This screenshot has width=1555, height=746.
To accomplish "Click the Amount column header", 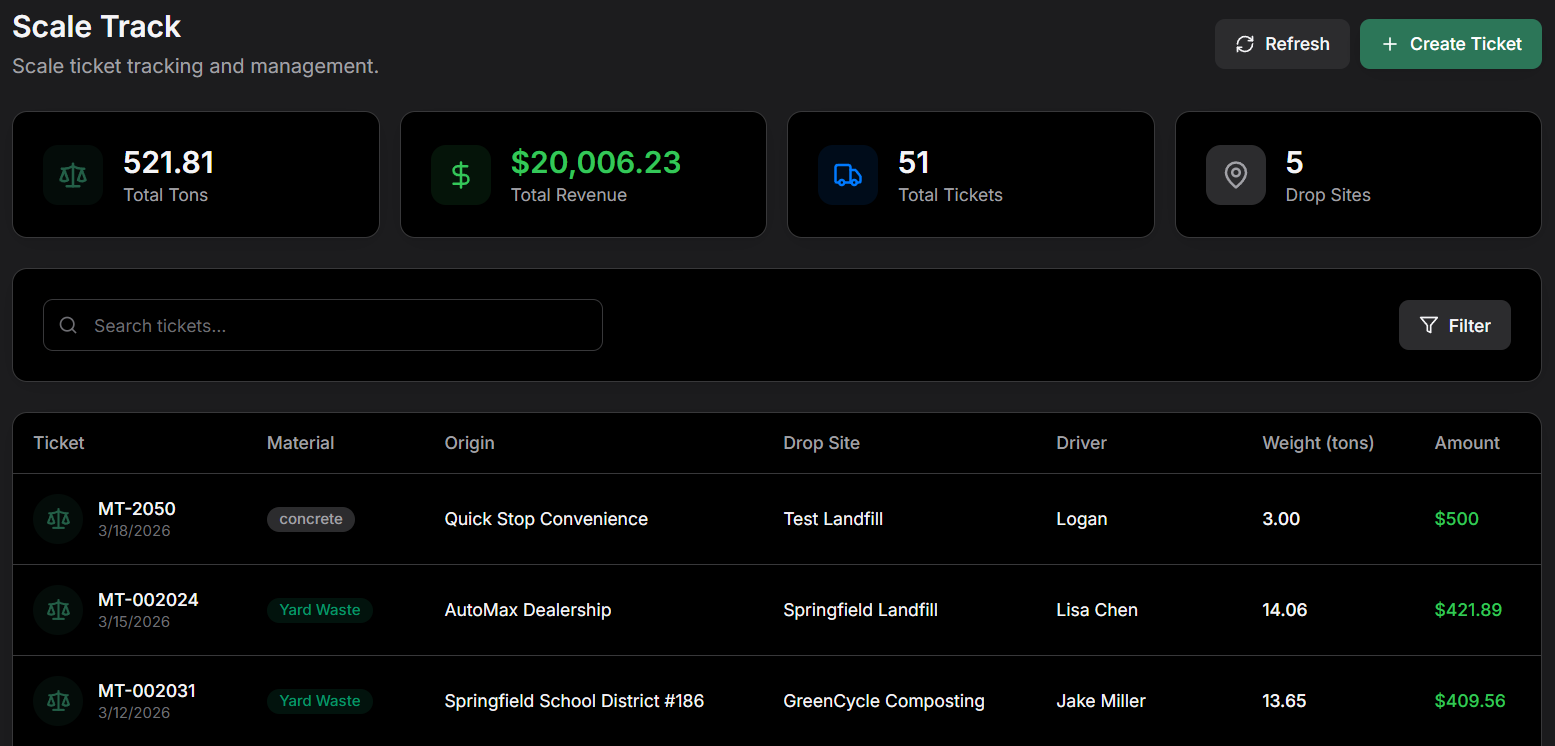I will pyautogui.click(x=1466, y=443).
